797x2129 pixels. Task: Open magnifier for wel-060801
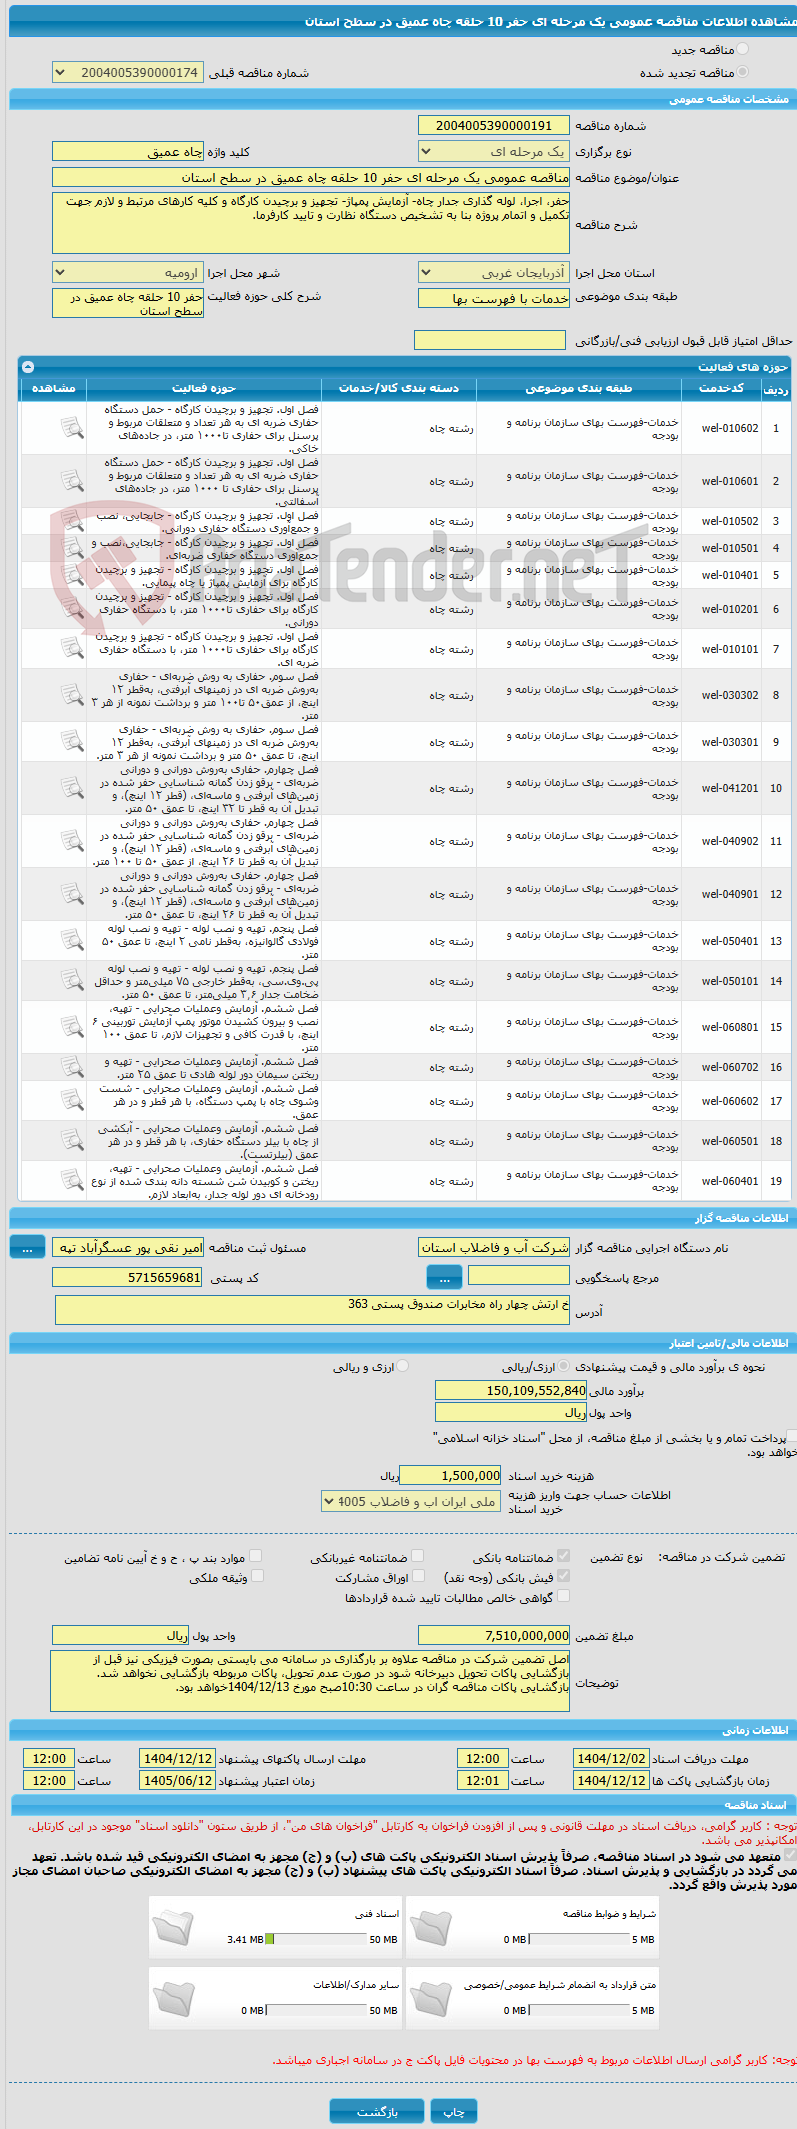(72, 1027)
